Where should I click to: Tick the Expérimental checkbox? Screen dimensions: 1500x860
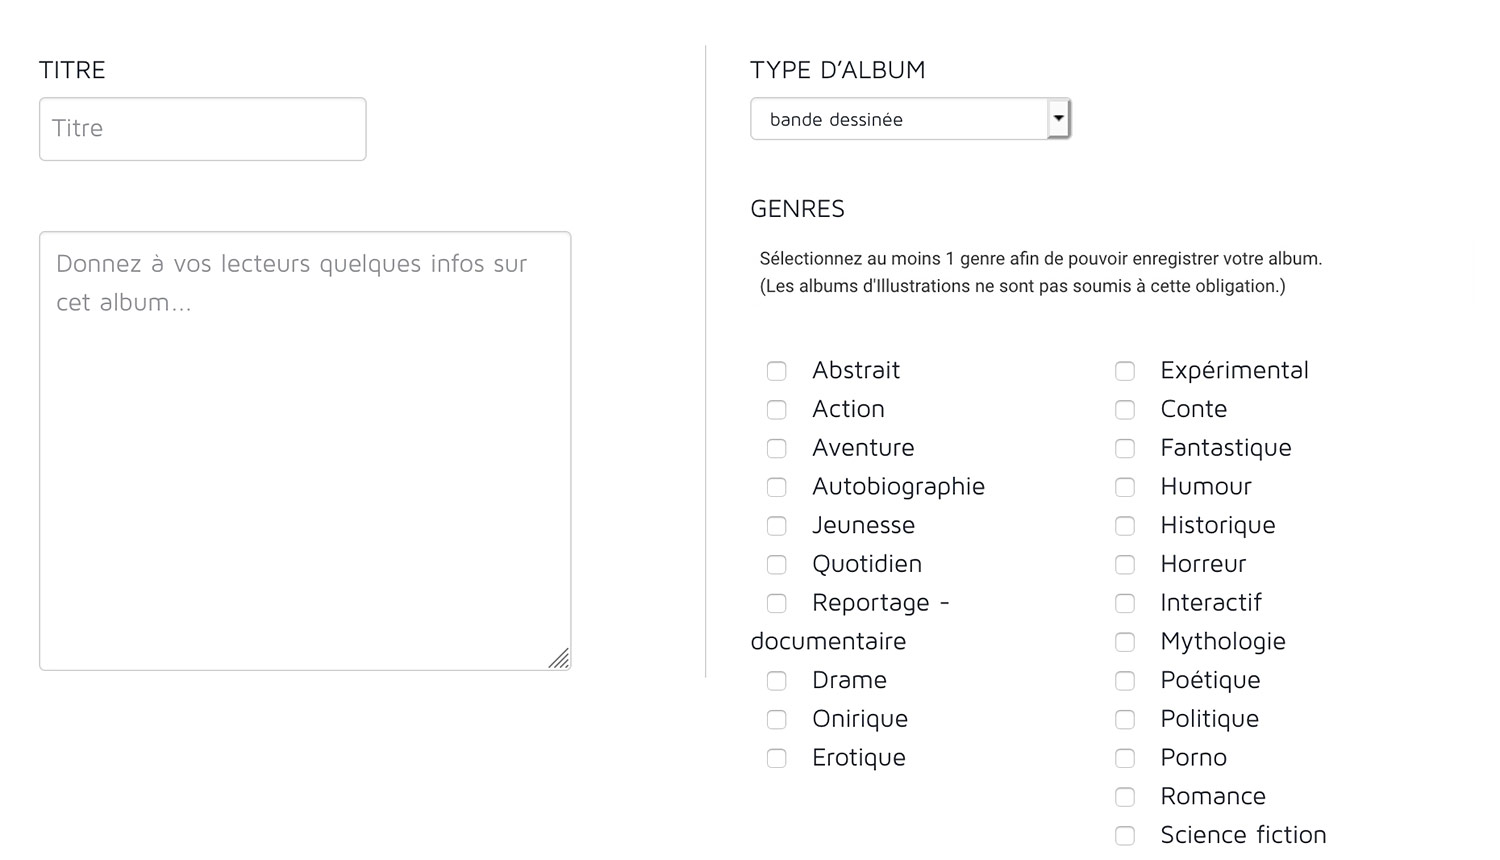pyautogui.click(x=1125, y=371)
